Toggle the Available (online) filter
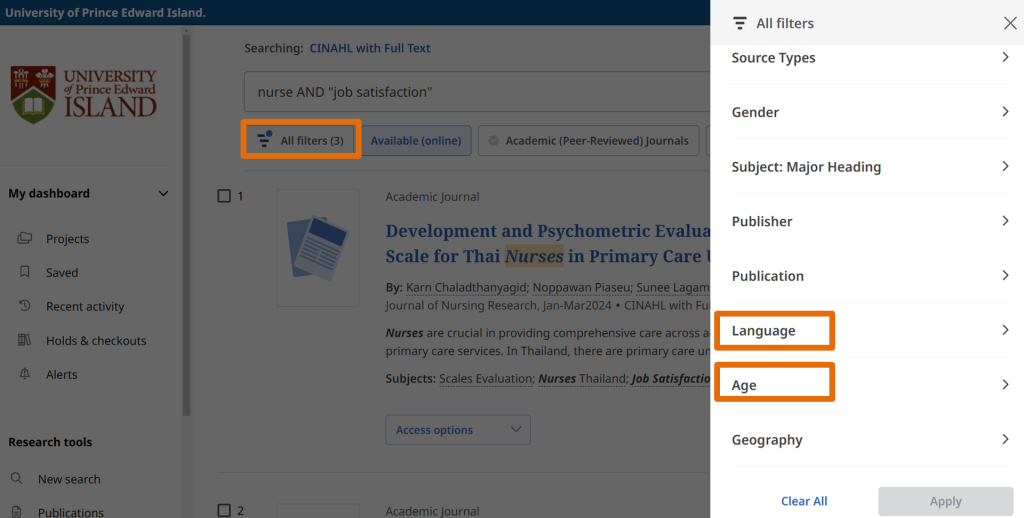This screenshot has height=518, width=1024. [x=416, y=141]
